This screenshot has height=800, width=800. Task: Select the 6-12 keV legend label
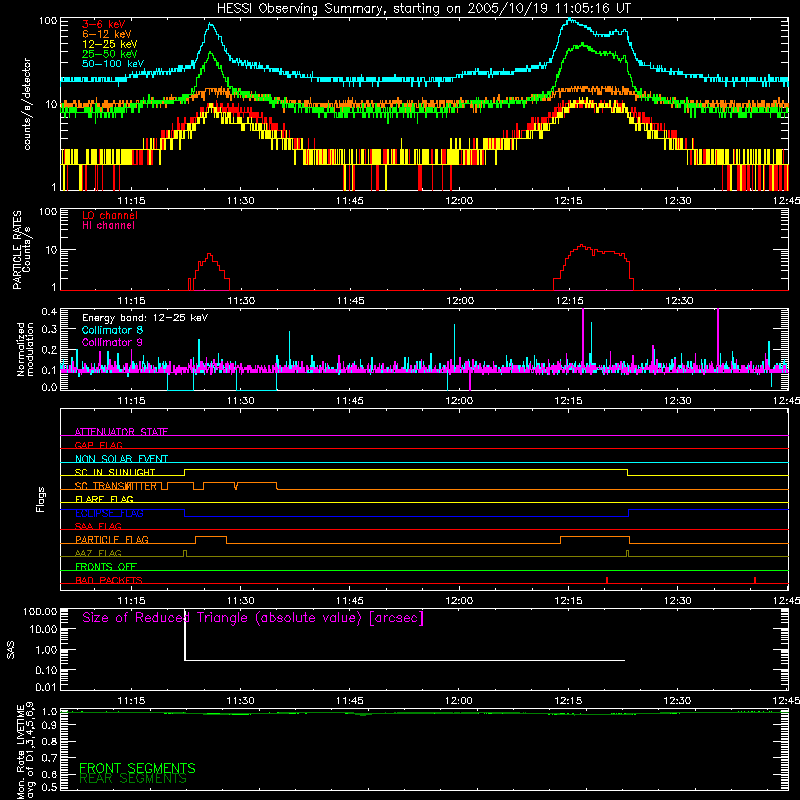click(x=107, y=34)
